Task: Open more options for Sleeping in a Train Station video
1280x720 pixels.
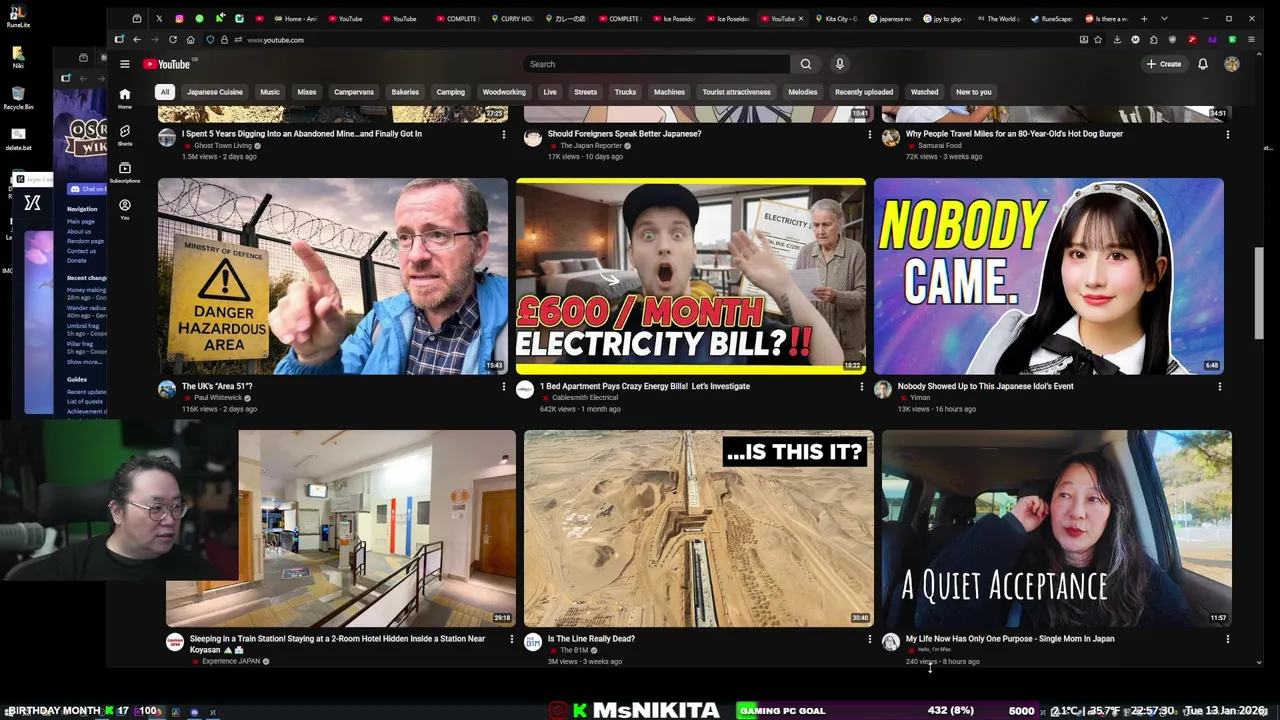Action: (511, 638)
